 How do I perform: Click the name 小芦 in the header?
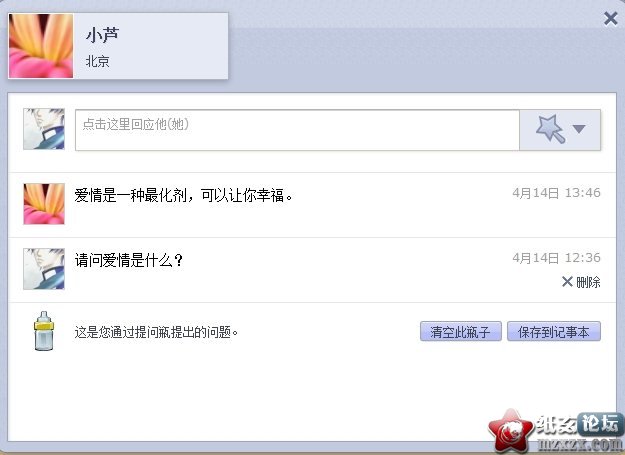pyautogui.click(x=102, y=35)
